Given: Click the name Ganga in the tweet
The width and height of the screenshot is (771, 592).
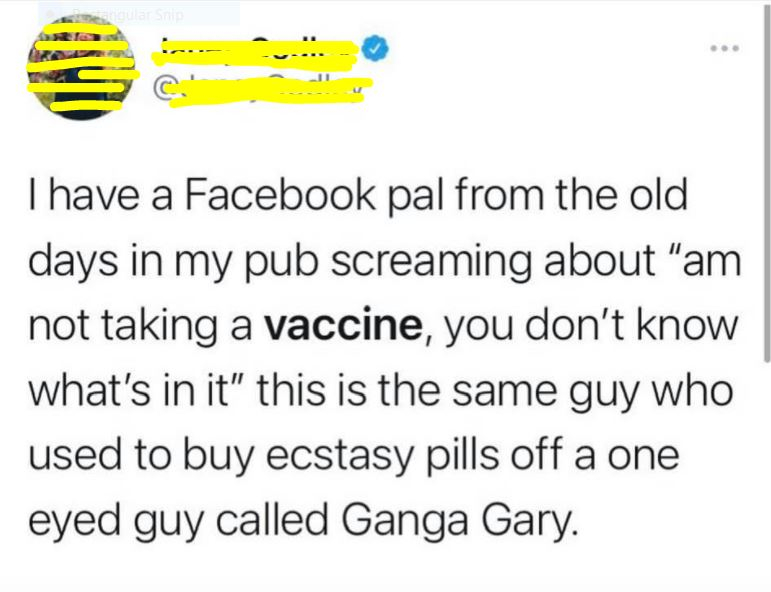Looking at the screenshot, I should tap(405, 520).
